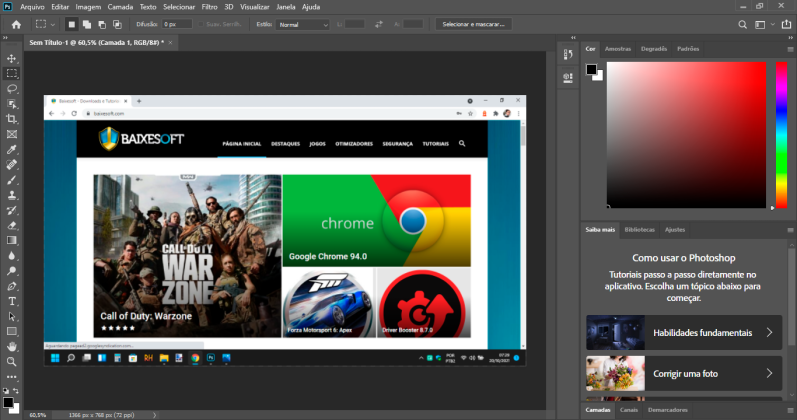Close the Sem Título-1 document tab
The image size is (797, 420).
[x=170, y=43]
